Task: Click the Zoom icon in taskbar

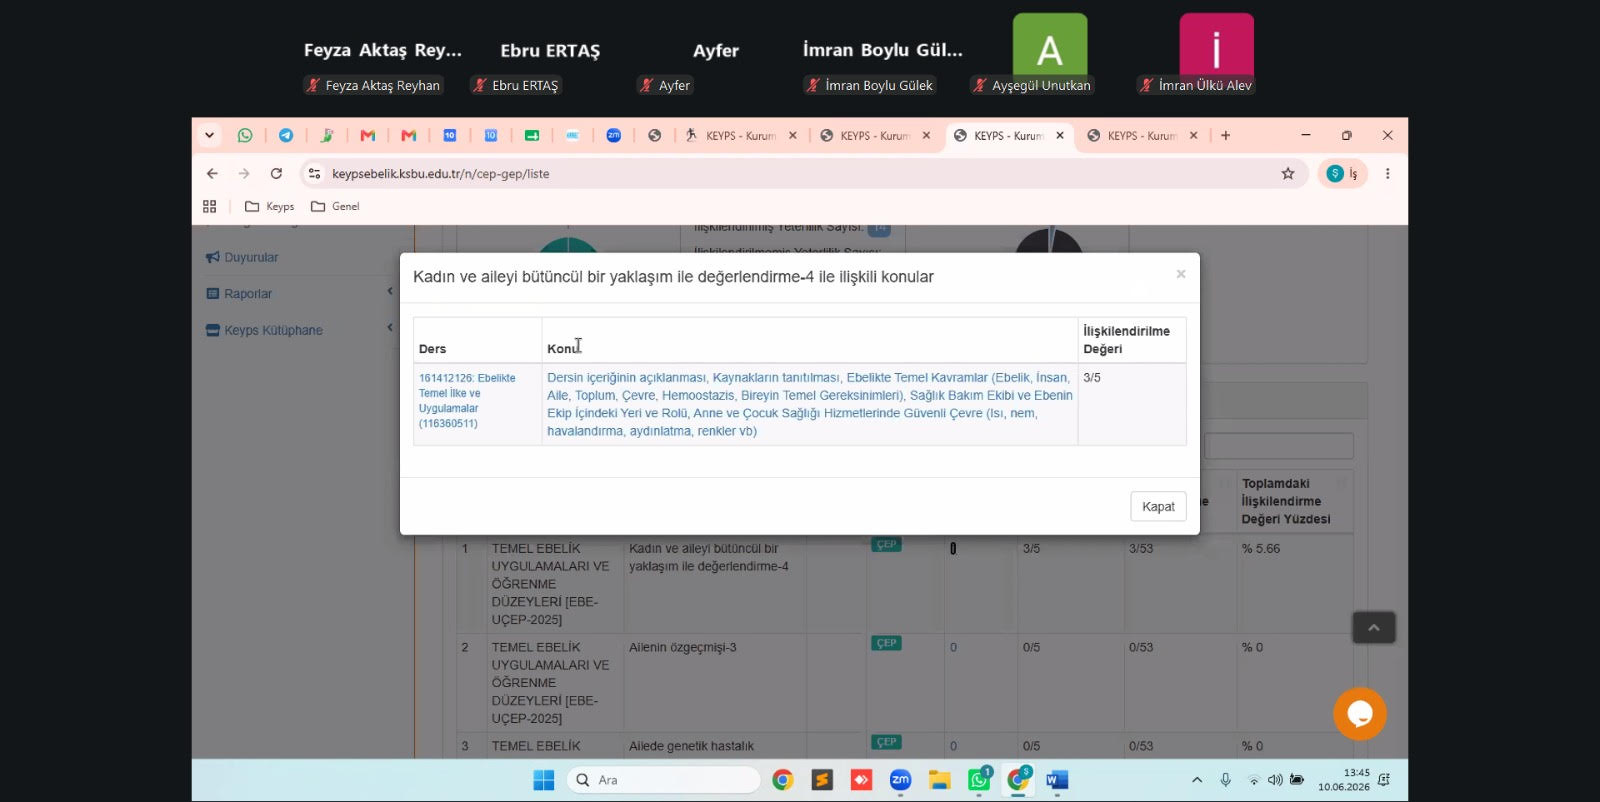Action: [900, 780]
